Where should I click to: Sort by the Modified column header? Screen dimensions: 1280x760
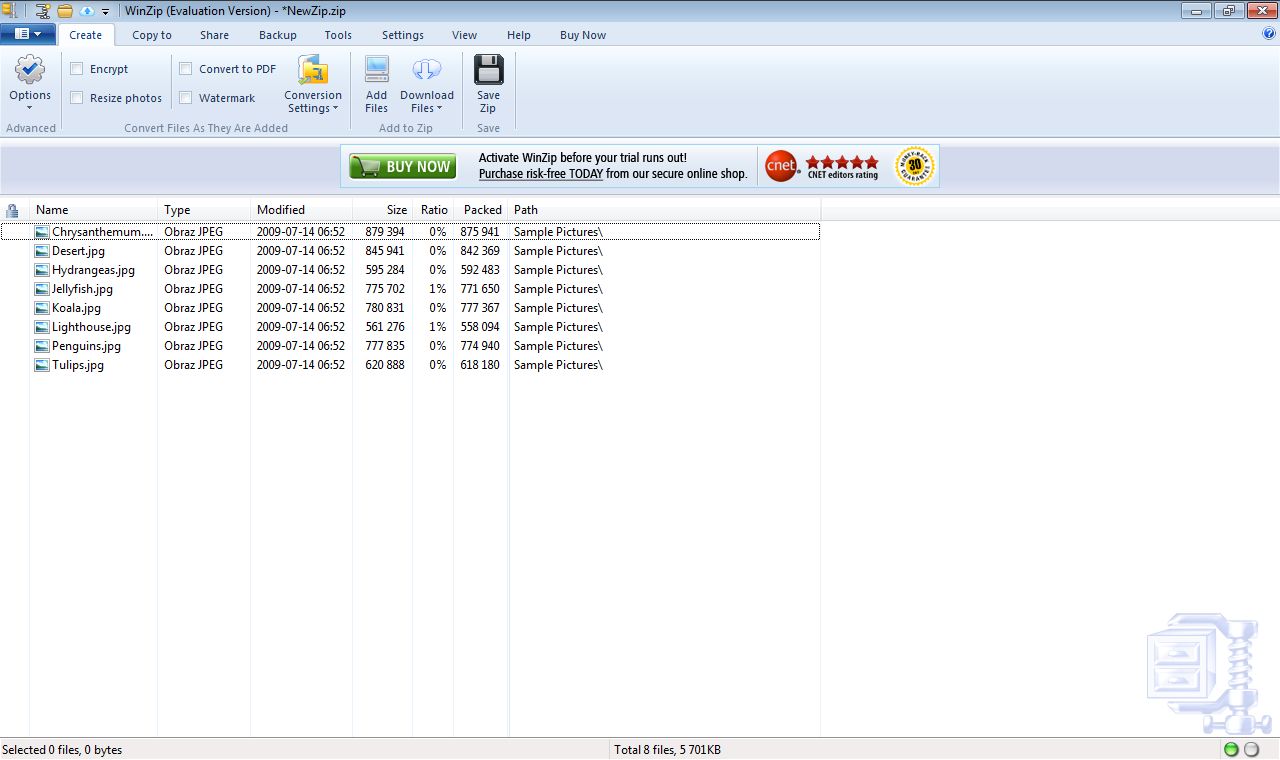tap(301, 210)
